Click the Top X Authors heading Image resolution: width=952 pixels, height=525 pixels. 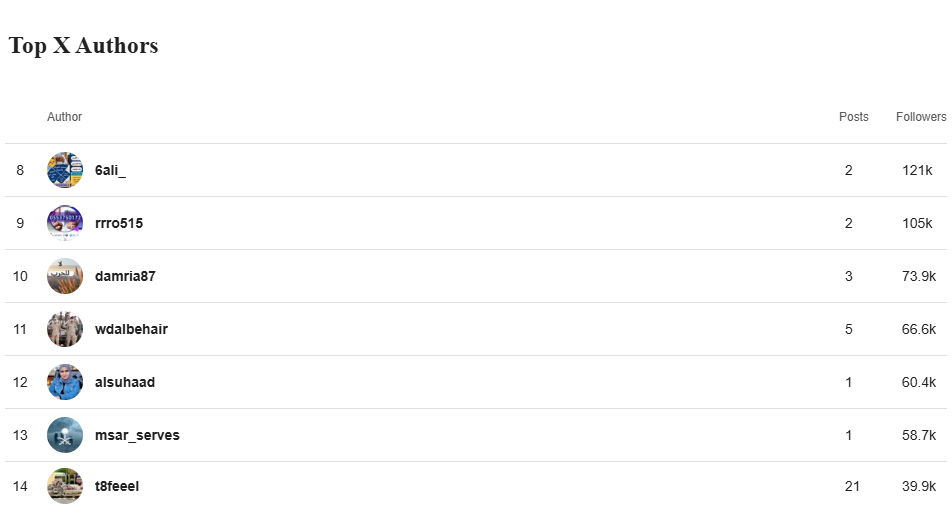point(83,46)
